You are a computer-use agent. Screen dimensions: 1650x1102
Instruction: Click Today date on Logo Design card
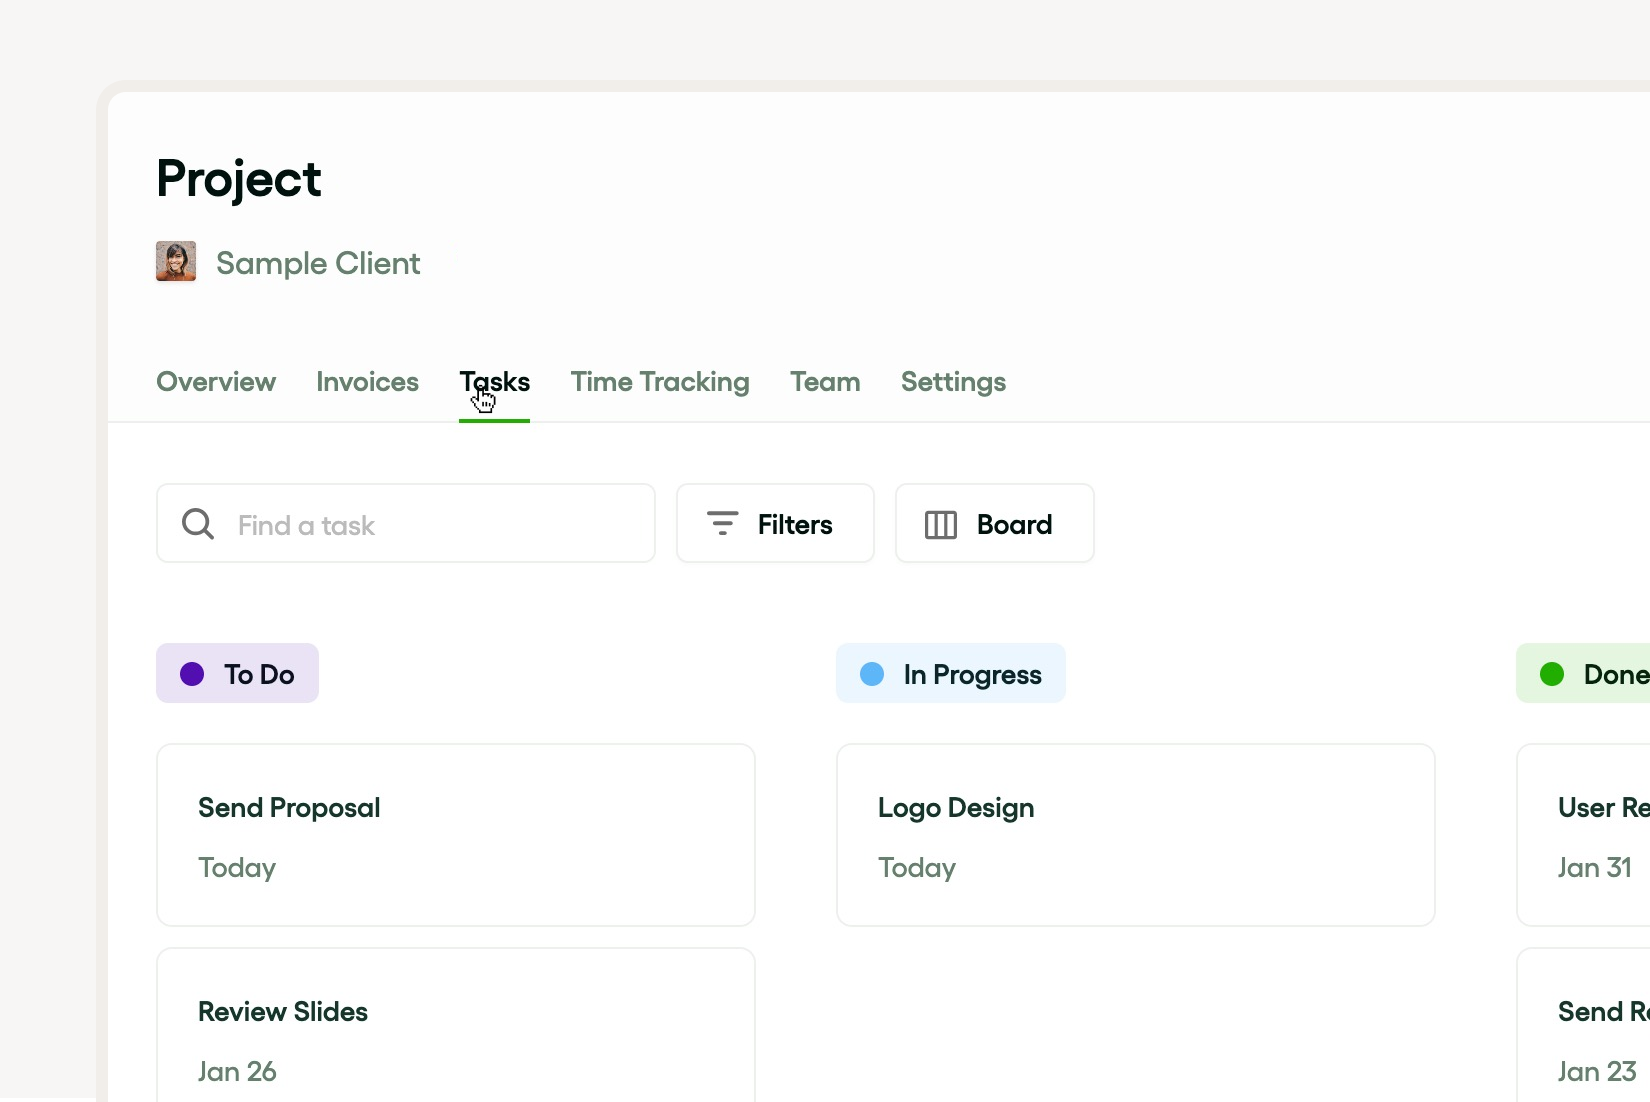(x=917, y=868)
